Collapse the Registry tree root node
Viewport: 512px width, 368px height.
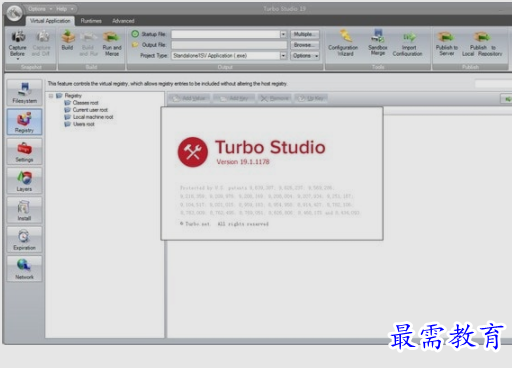click(x=51, y=96)
